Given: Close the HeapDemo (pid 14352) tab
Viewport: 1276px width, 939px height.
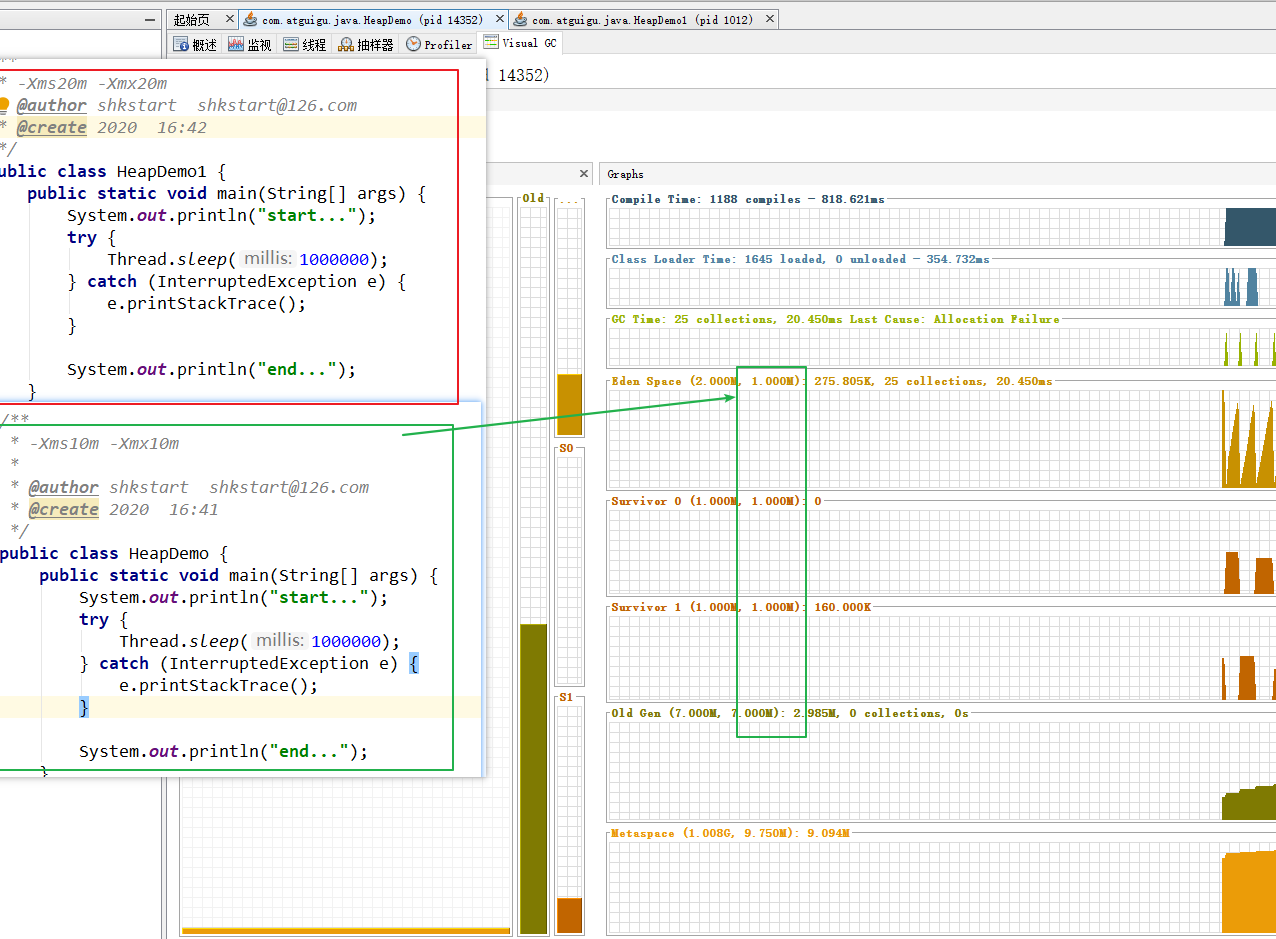Looking at the screenshot, I should point(498,20).
